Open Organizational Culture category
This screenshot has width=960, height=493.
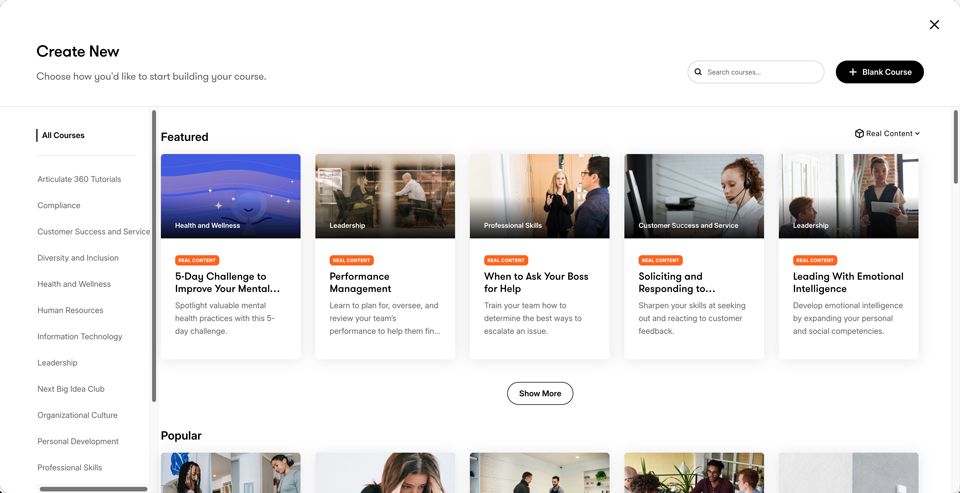tap(77, 415)
